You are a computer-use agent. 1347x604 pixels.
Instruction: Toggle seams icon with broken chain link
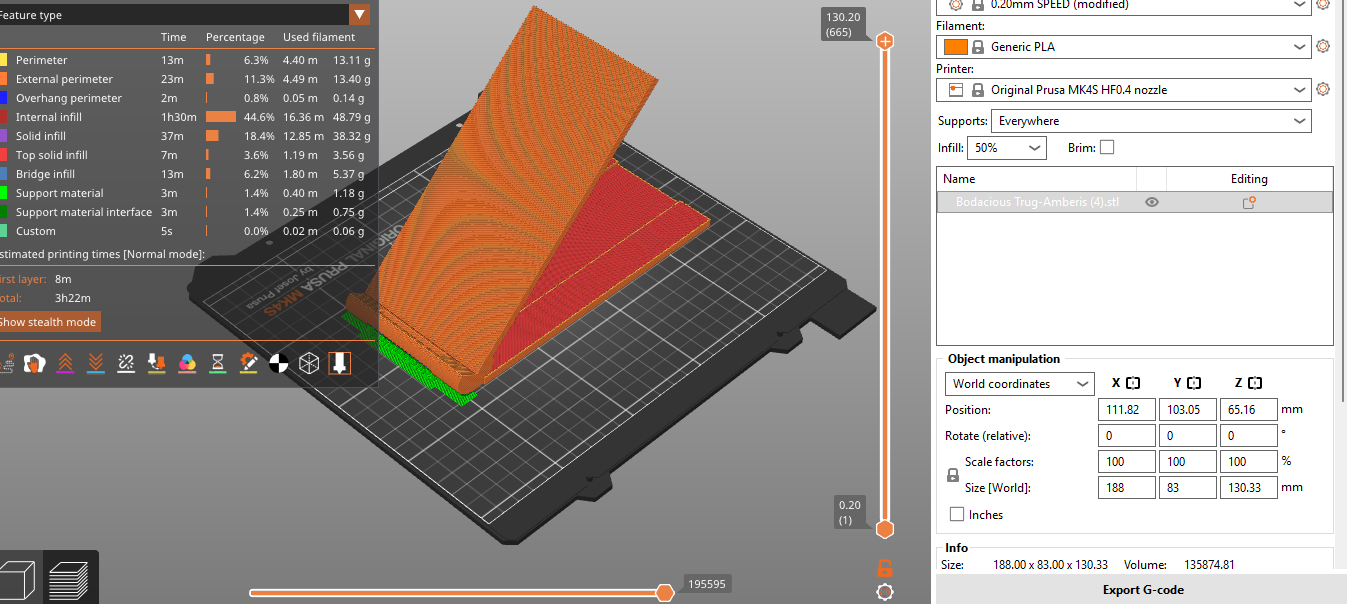pos(126,363)
